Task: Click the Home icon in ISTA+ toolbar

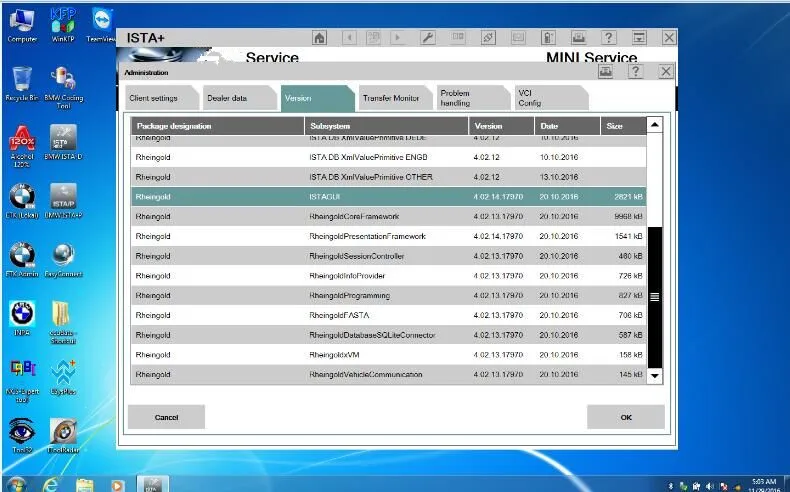Action: [x=319, y=38]
